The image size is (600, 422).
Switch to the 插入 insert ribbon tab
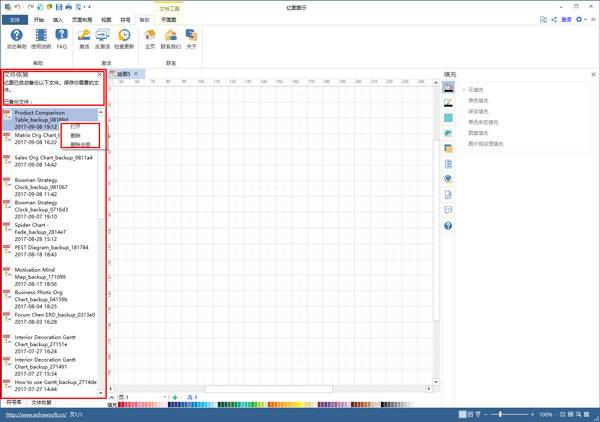[x=58, y=20]
